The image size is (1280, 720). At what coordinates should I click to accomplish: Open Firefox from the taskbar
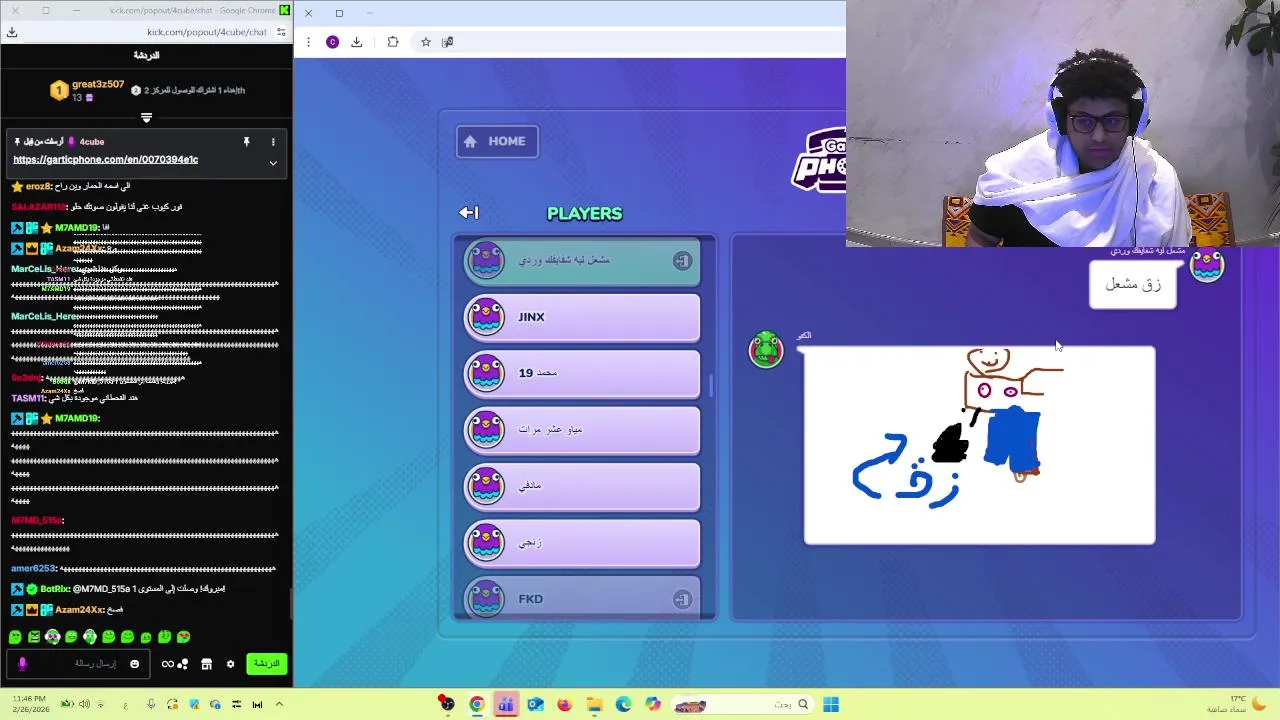pos(564,705)
